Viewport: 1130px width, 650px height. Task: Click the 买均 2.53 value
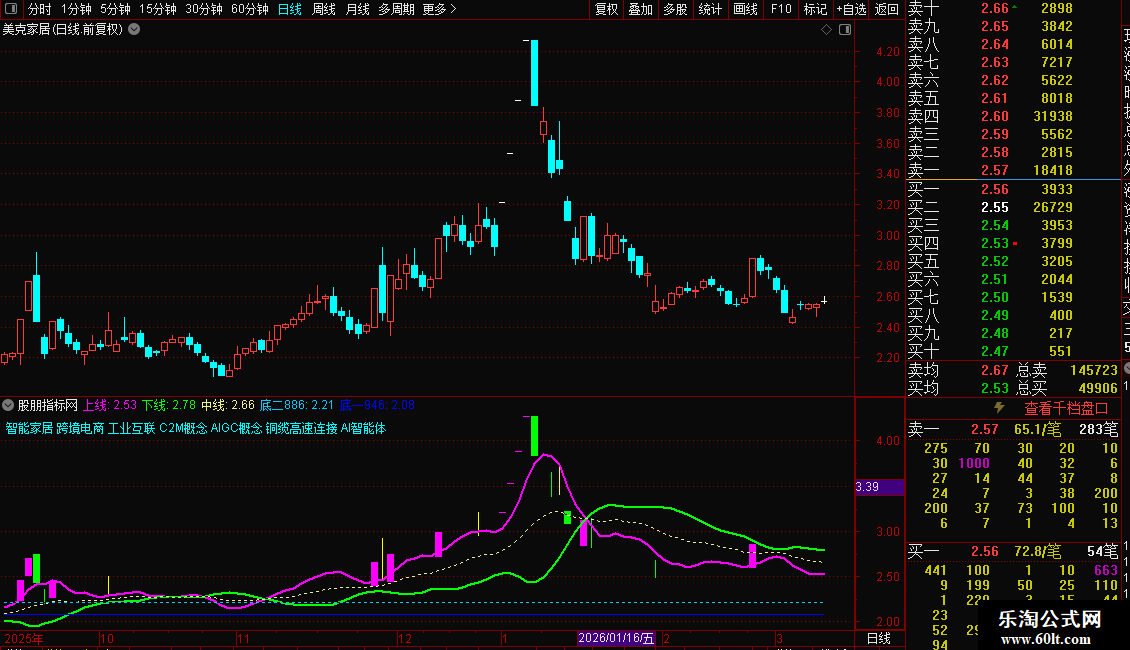pyautogui.click(x=995, y=388)
